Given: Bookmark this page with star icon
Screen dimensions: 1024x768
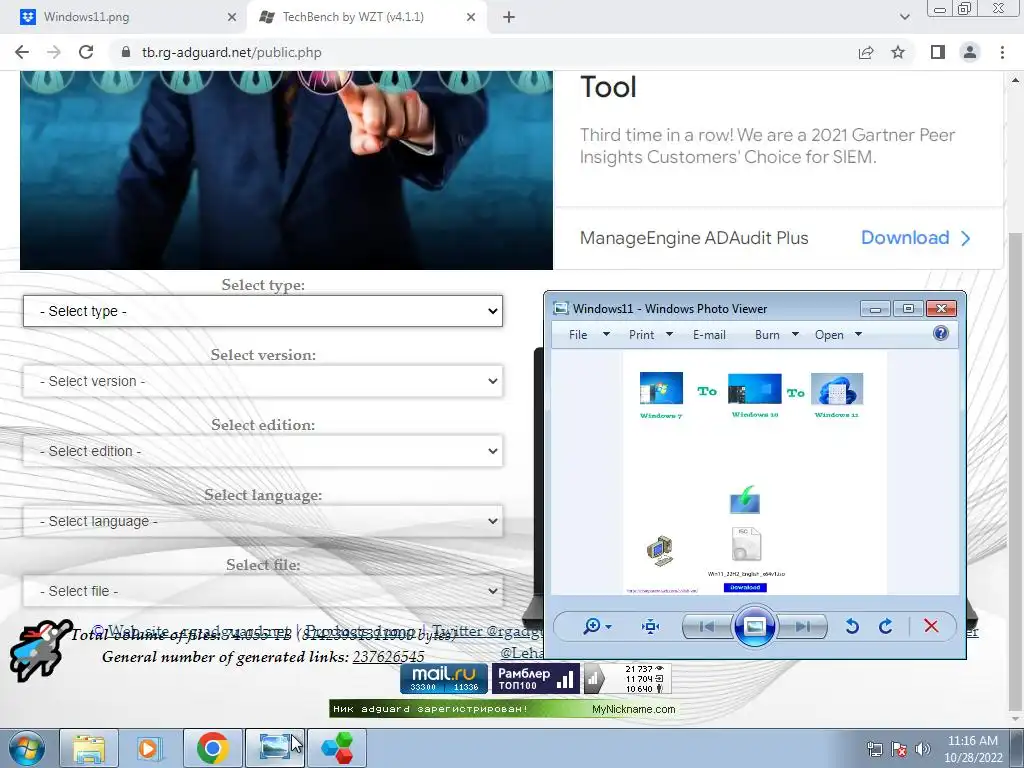Looking at the screenshot, I should point(898,52).
